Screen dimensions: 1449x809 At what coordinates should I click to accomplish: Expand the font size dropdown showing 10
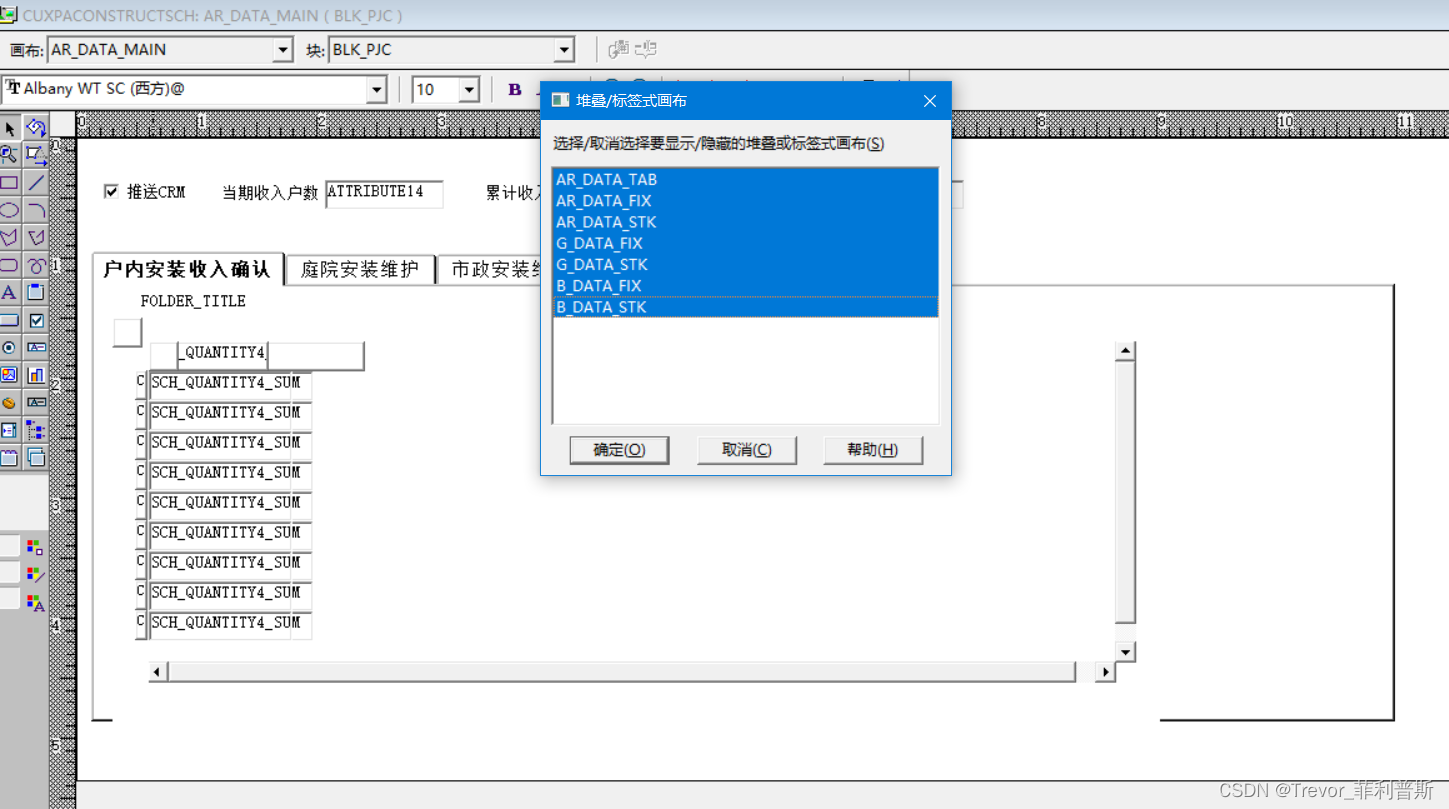(x=467, y=89)
